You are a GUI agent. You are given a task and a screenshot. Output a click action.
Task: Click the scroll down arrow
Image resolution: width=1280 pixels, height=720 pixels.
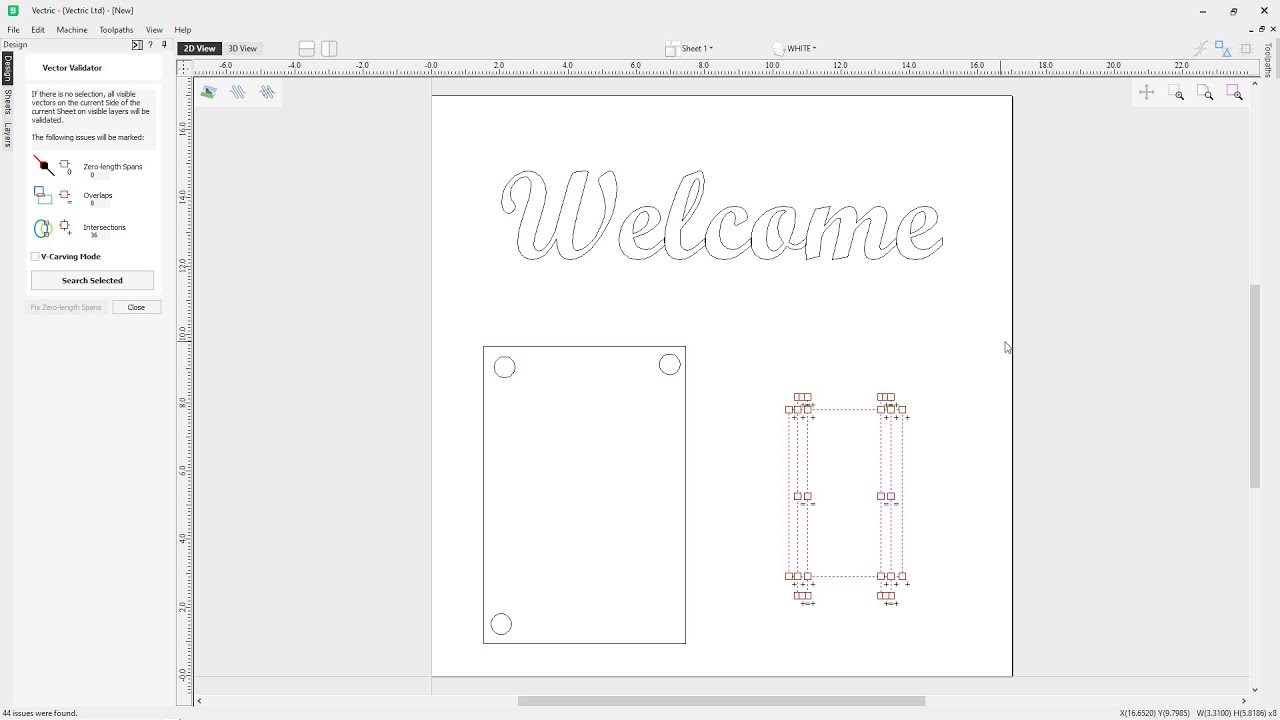pyautogui.click(x=1255, y=689)
